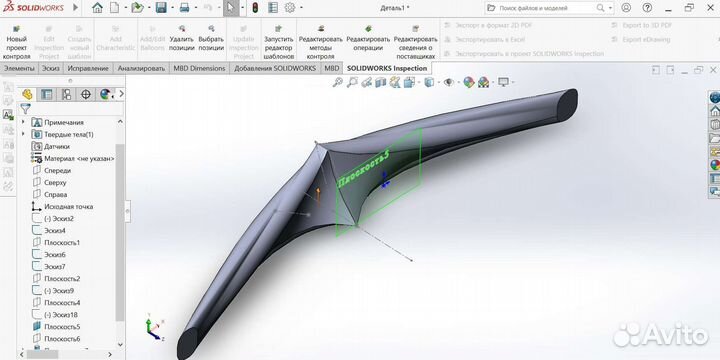Switch to Добавления SOLIDWORKS tab
This screenshot has height=360, width=720.
pos(275,68)
